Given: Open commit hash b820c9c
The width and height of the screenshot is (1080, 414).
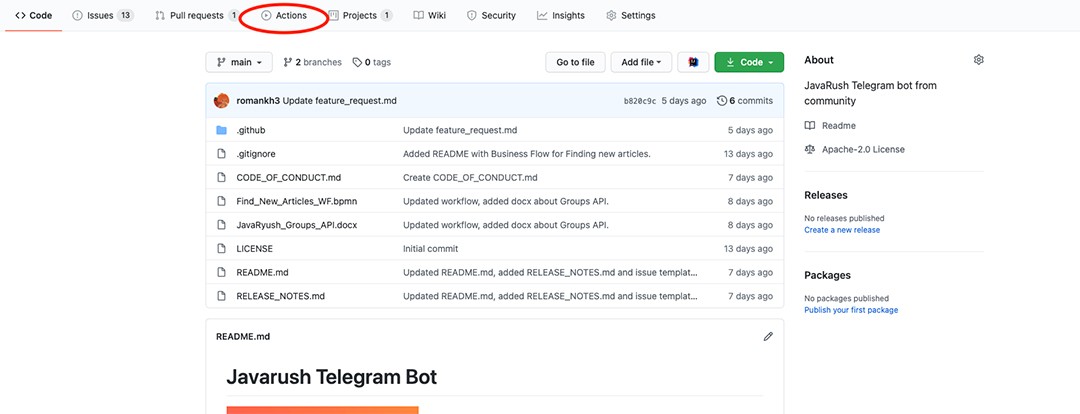Looking at the screenshot, I should tap(639, 101).
